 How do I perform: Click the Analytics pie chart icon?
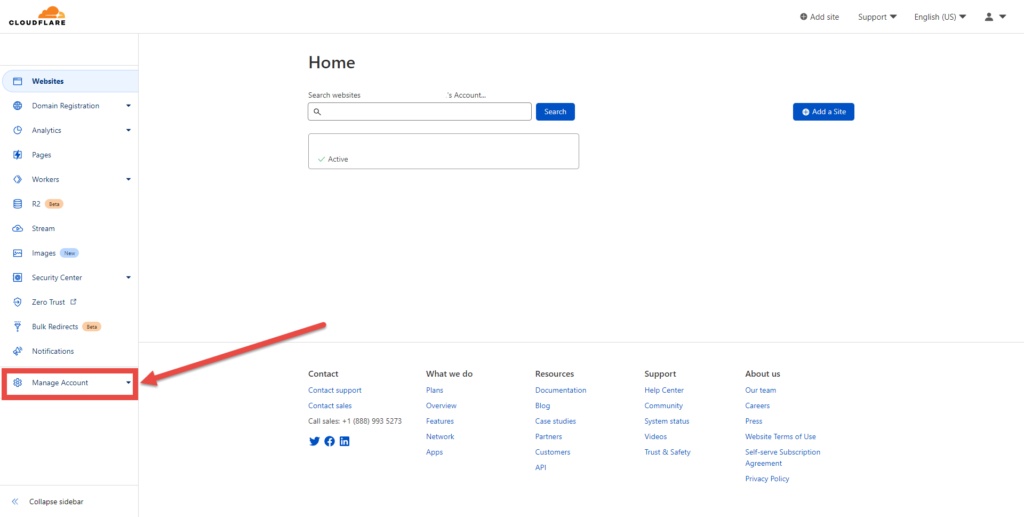click(18, 131)
